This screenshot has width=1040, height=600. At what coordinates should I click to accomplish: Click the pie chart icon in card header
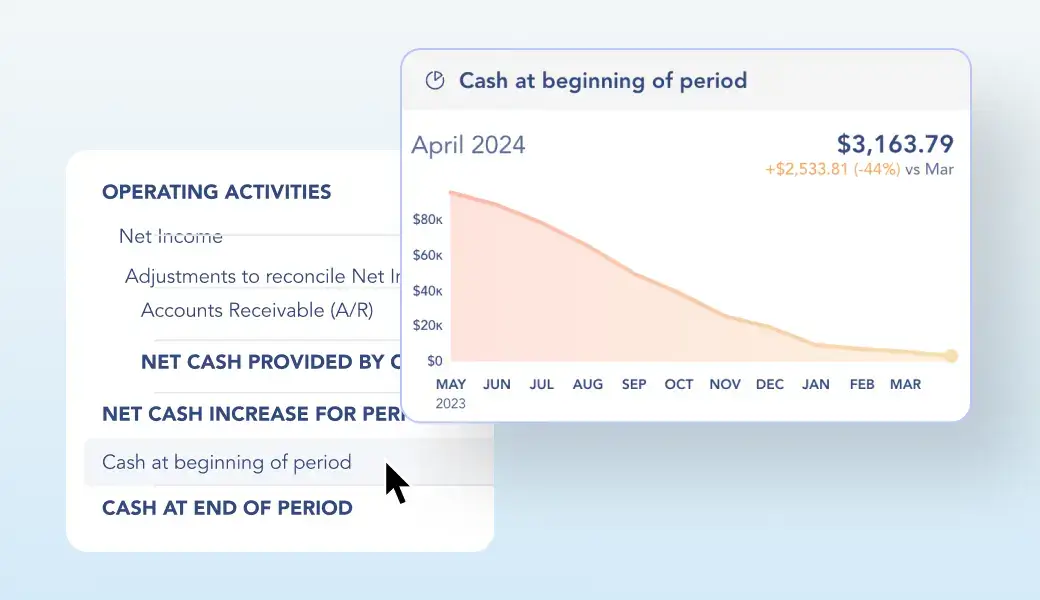[435, 81]
